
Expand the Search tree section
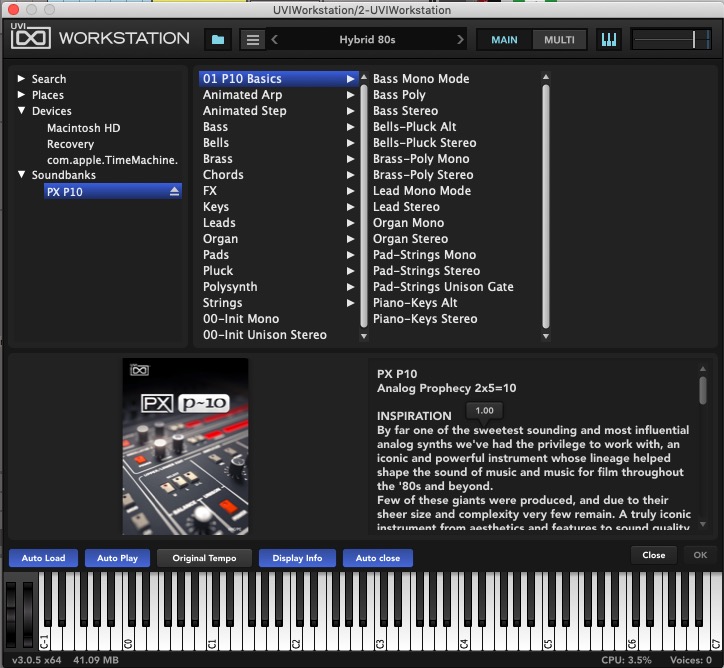tap(21, 78)
